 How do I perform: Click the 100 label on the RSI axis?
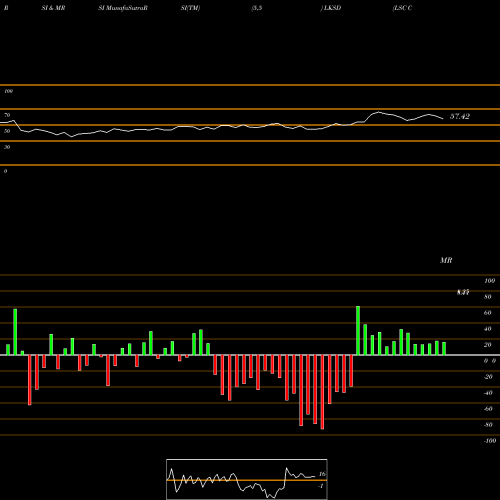[8, 91]
